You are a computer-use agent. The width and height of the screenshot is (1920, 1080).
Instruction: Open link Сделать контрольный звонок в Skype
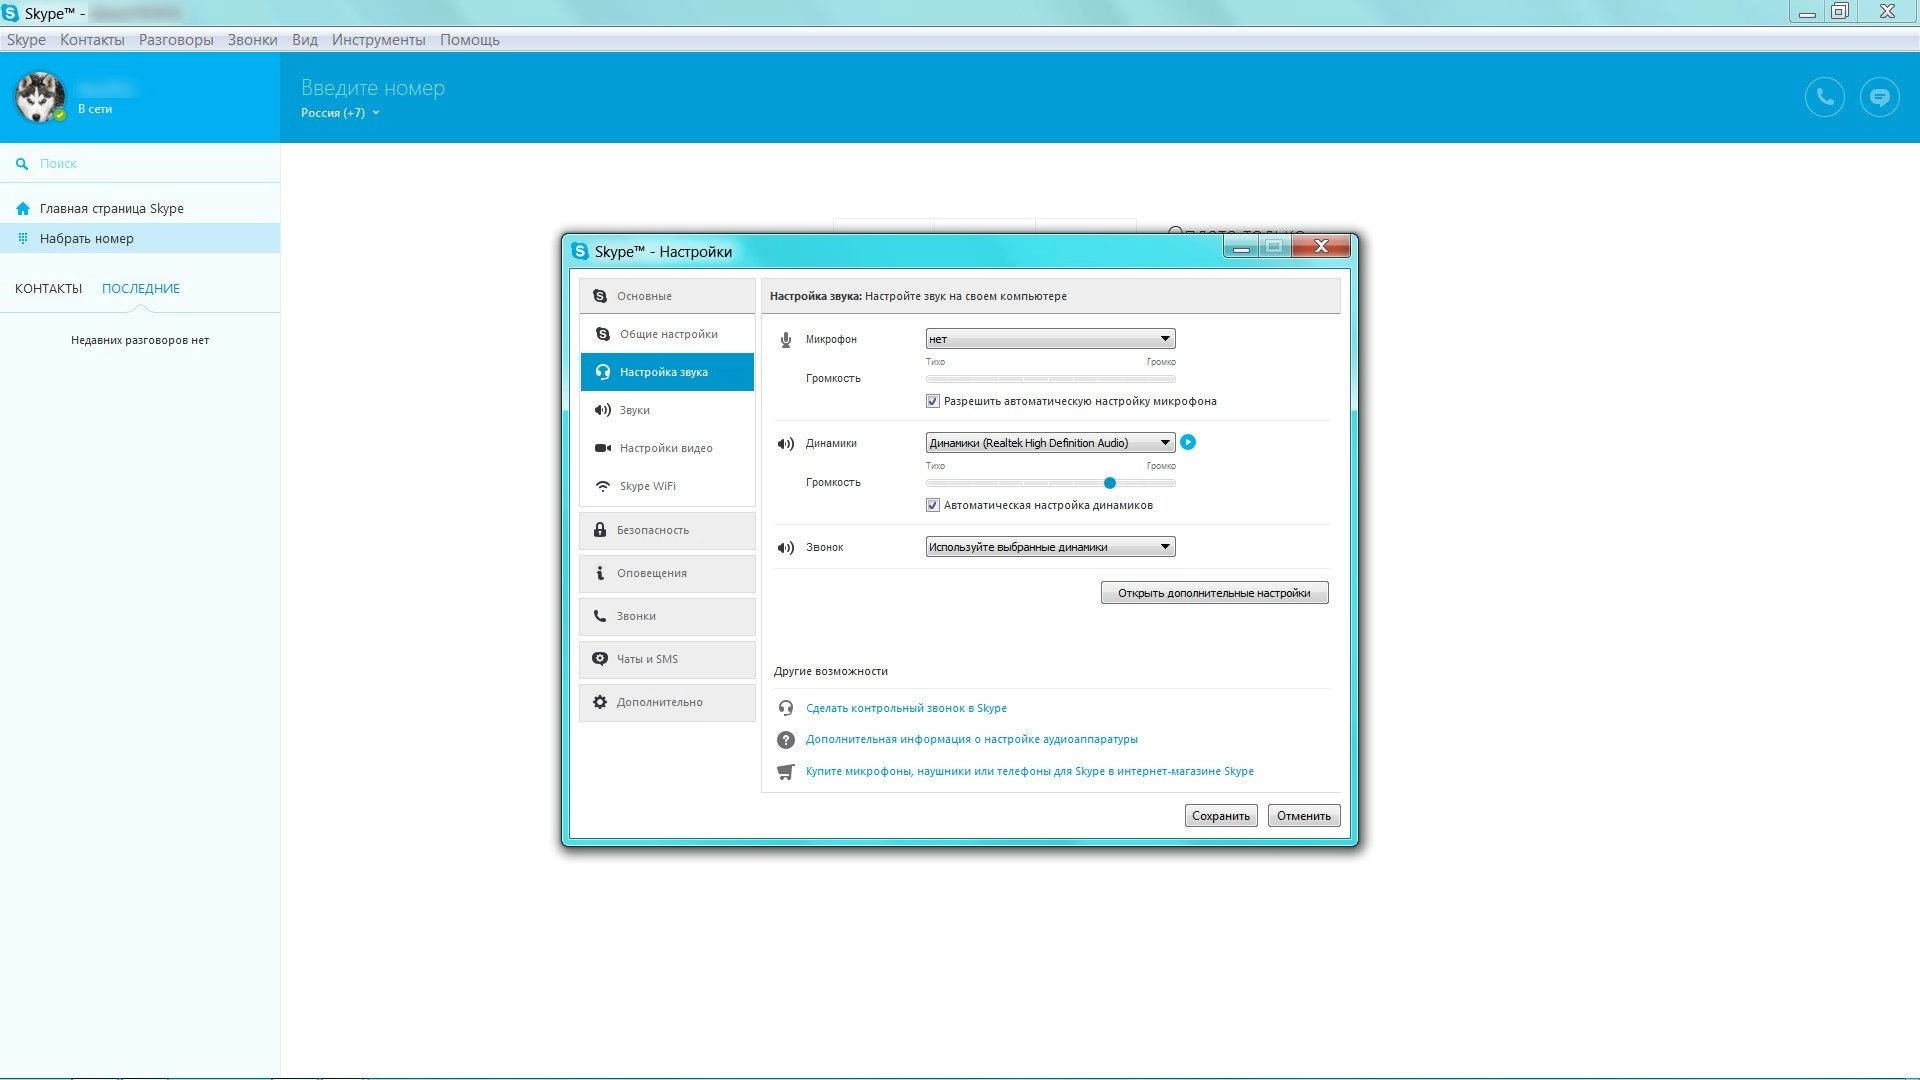click(906, 708)
